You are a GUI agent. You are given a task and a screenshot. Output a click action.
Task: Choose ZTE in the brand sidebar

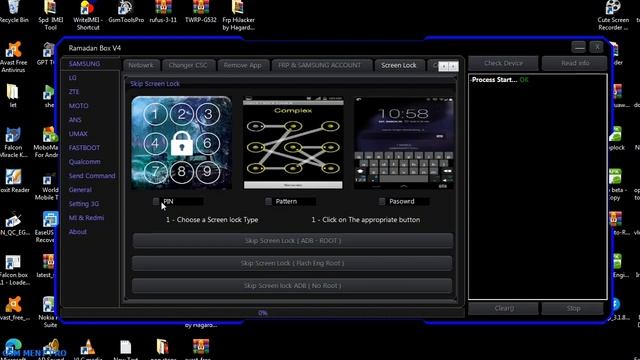coord(74,92)
